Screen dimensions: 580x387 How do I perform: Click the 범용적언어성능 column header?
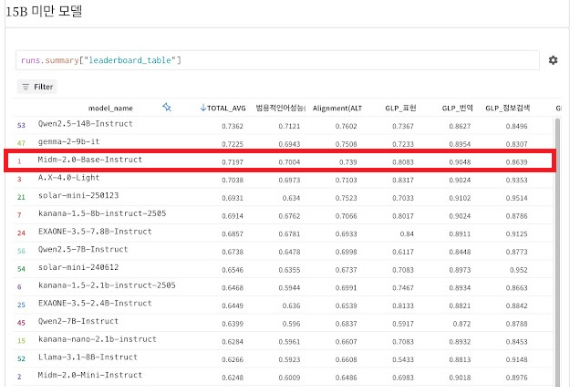[x=280, y=108]
